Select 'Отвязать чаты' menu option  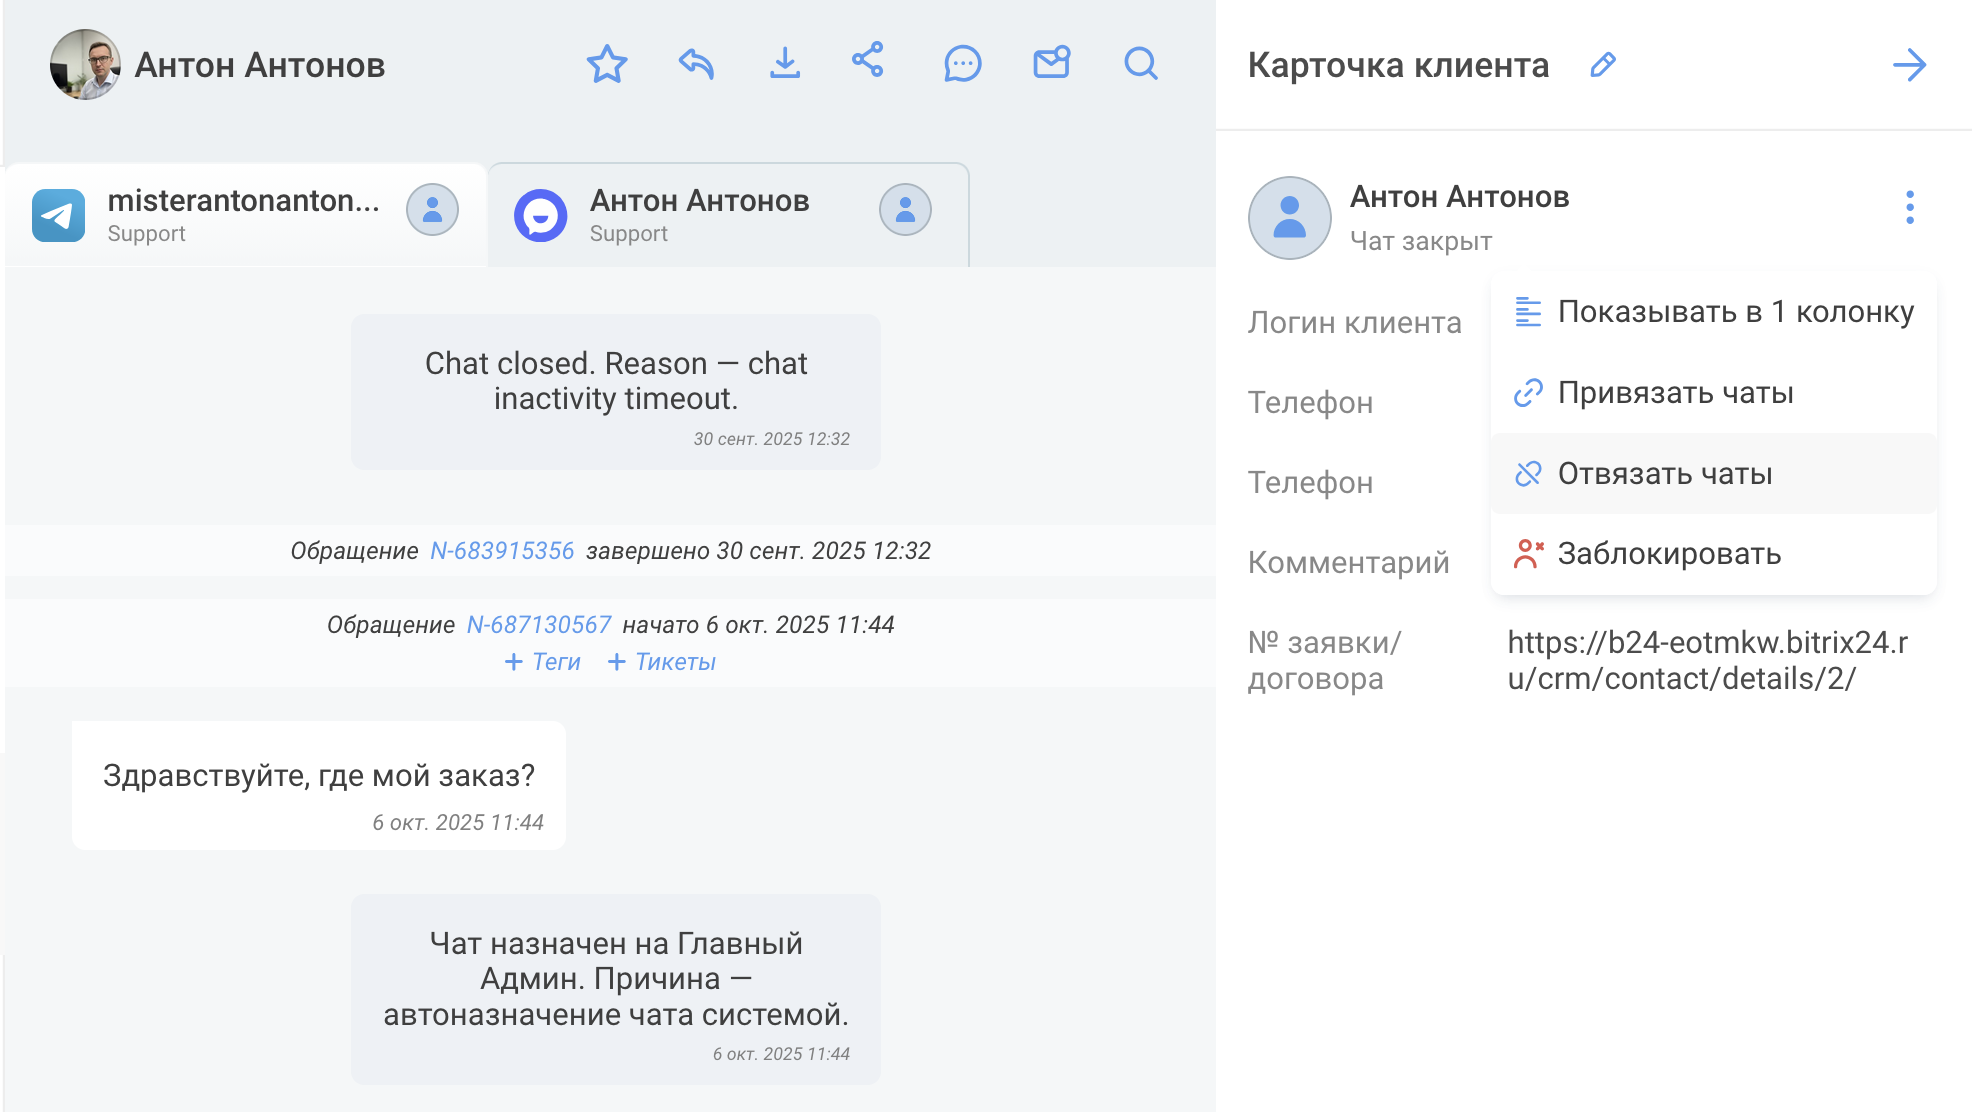(x=1664, y=474)
